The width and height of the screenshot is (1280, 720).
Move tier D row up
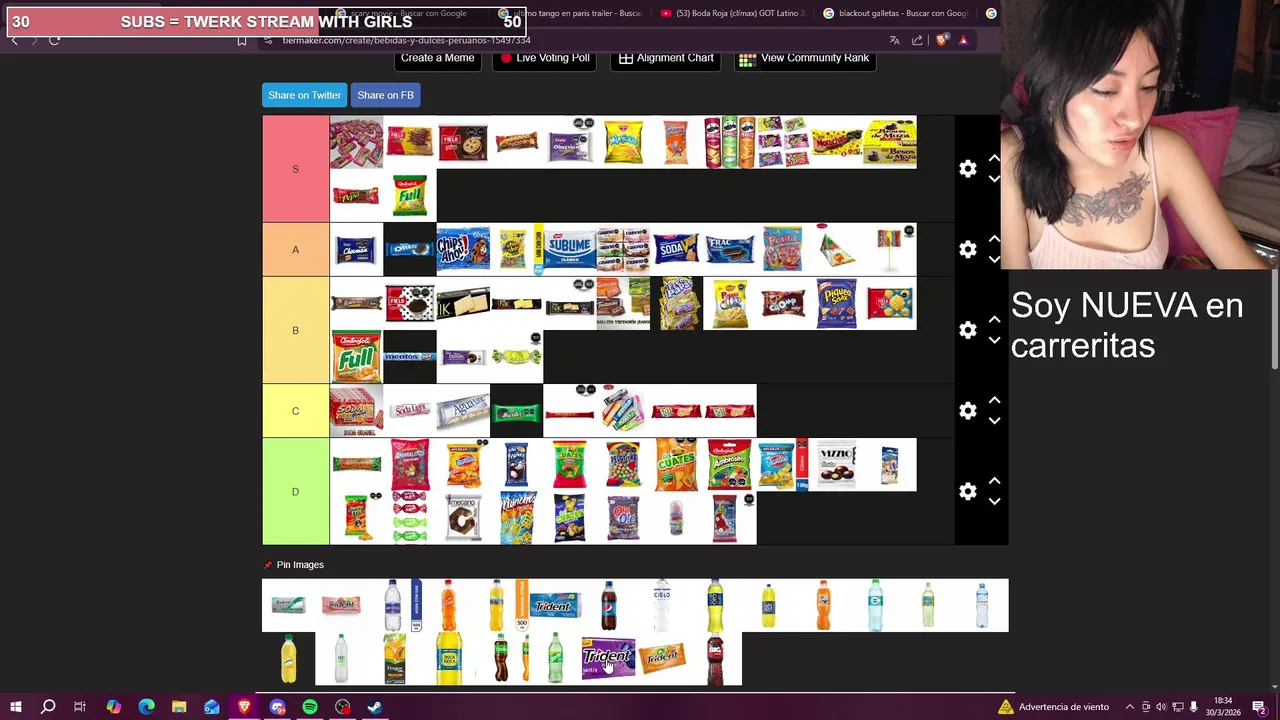click(x=994, y=481)
